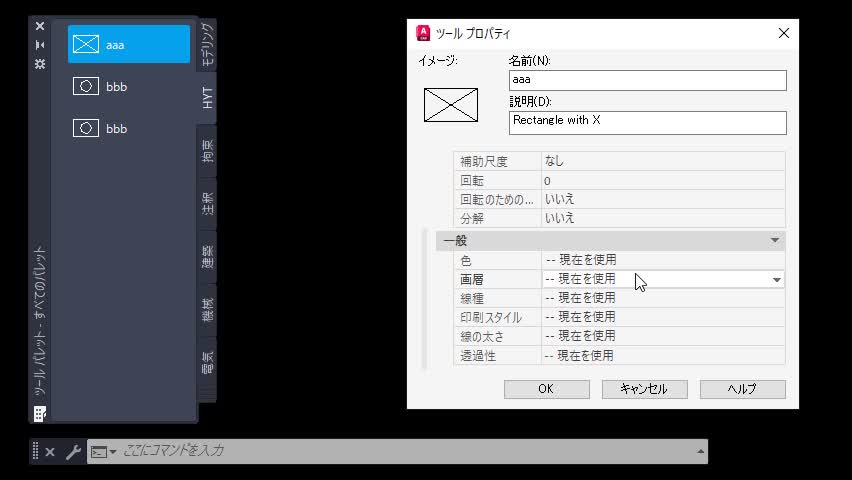Click the 名前 name input field

click(x=647, y=80)
